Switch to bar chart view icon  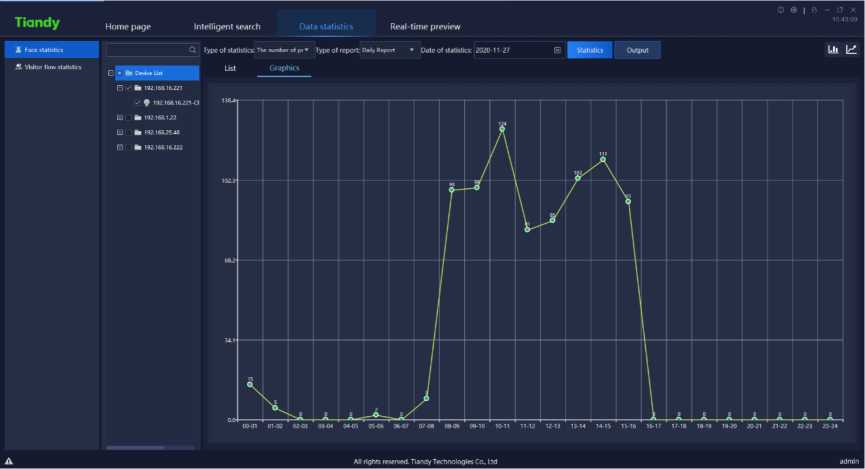832,49
